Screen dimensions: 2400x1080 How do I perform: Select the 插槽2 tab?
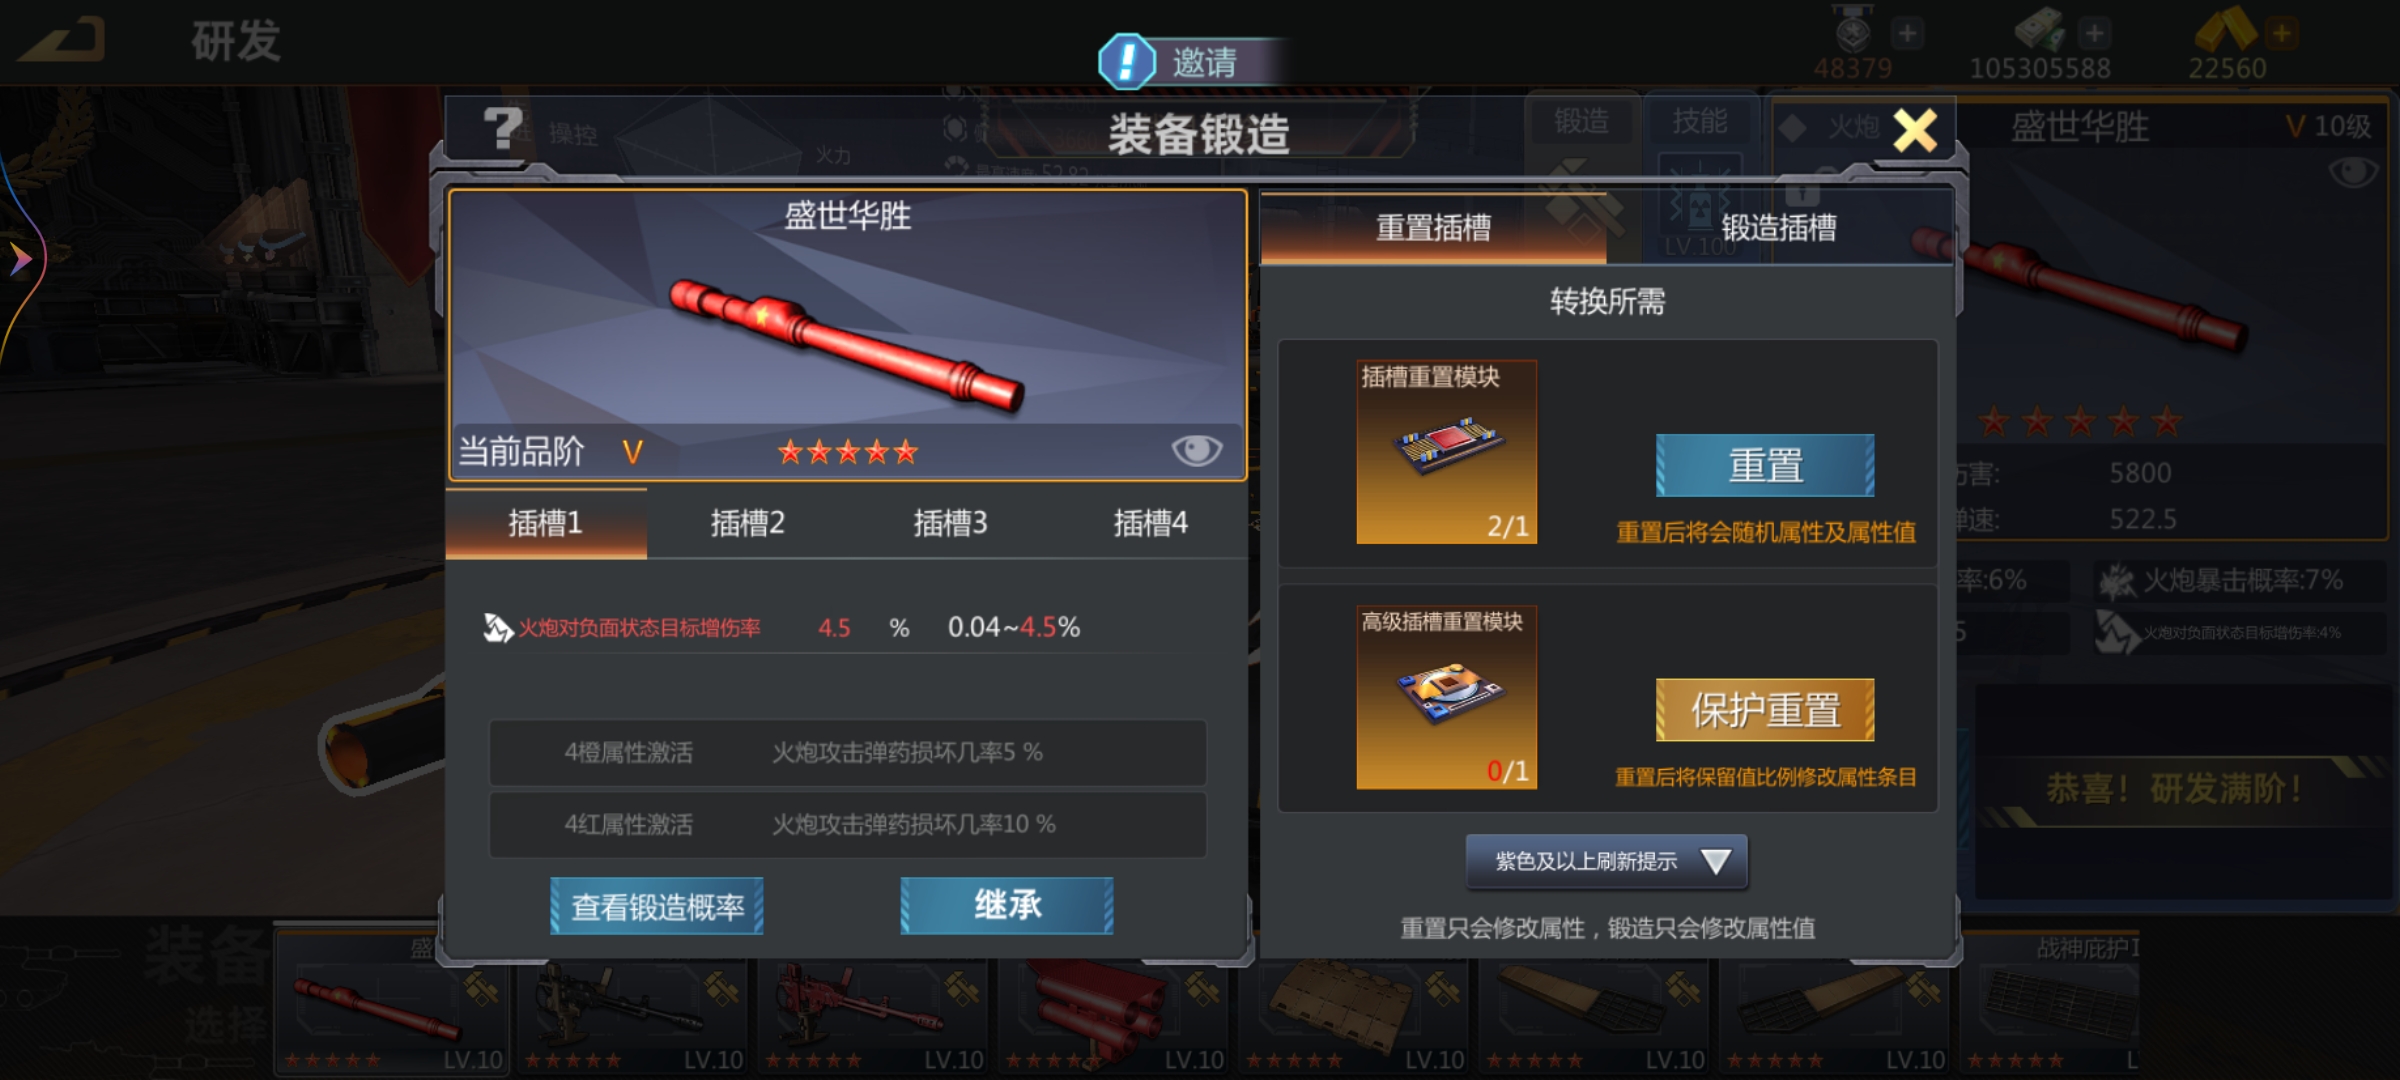(747, 523)
